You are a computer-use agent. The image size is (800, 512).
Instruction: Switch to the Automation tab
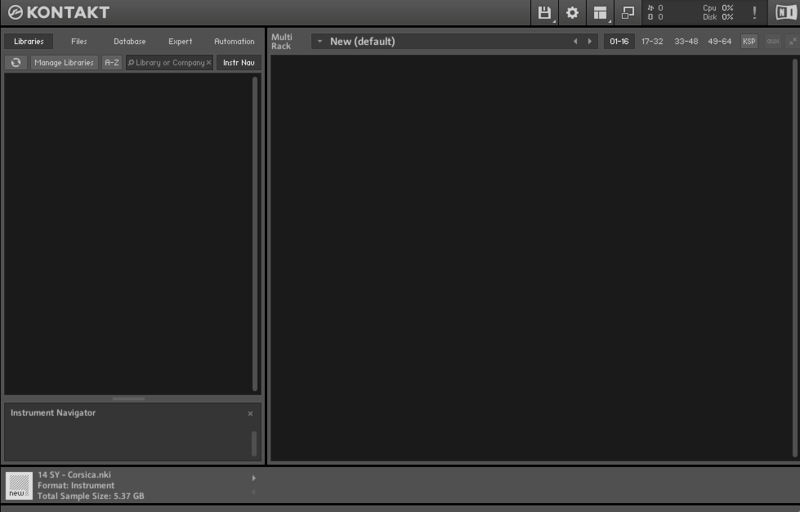click(x=234, y=41)
